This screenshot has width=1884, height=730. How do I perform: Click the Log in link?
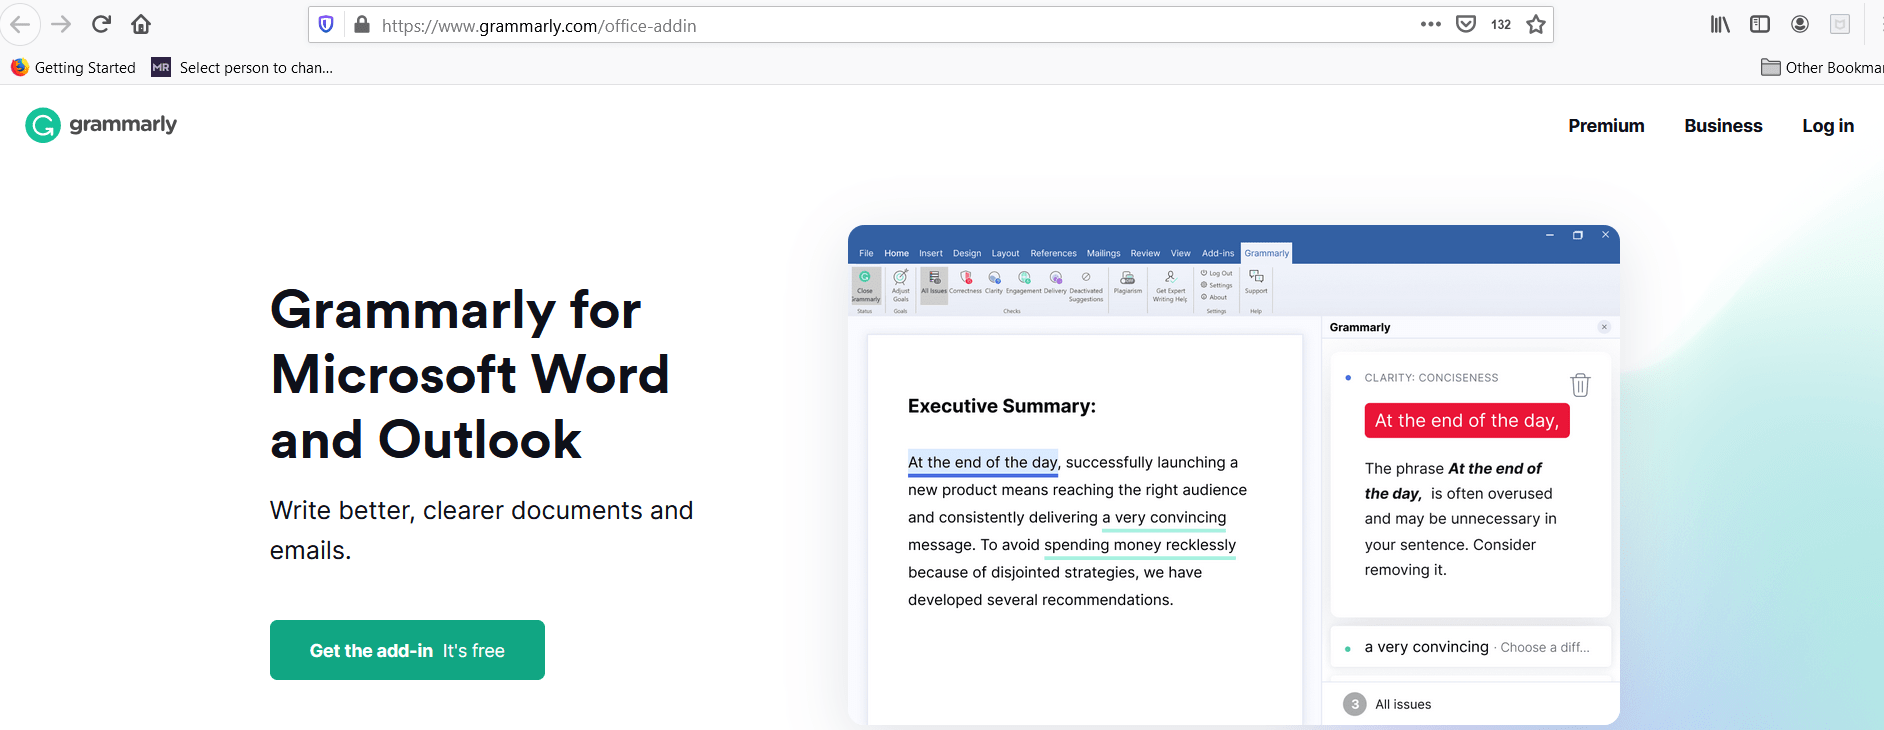[x=1828, y=126]
